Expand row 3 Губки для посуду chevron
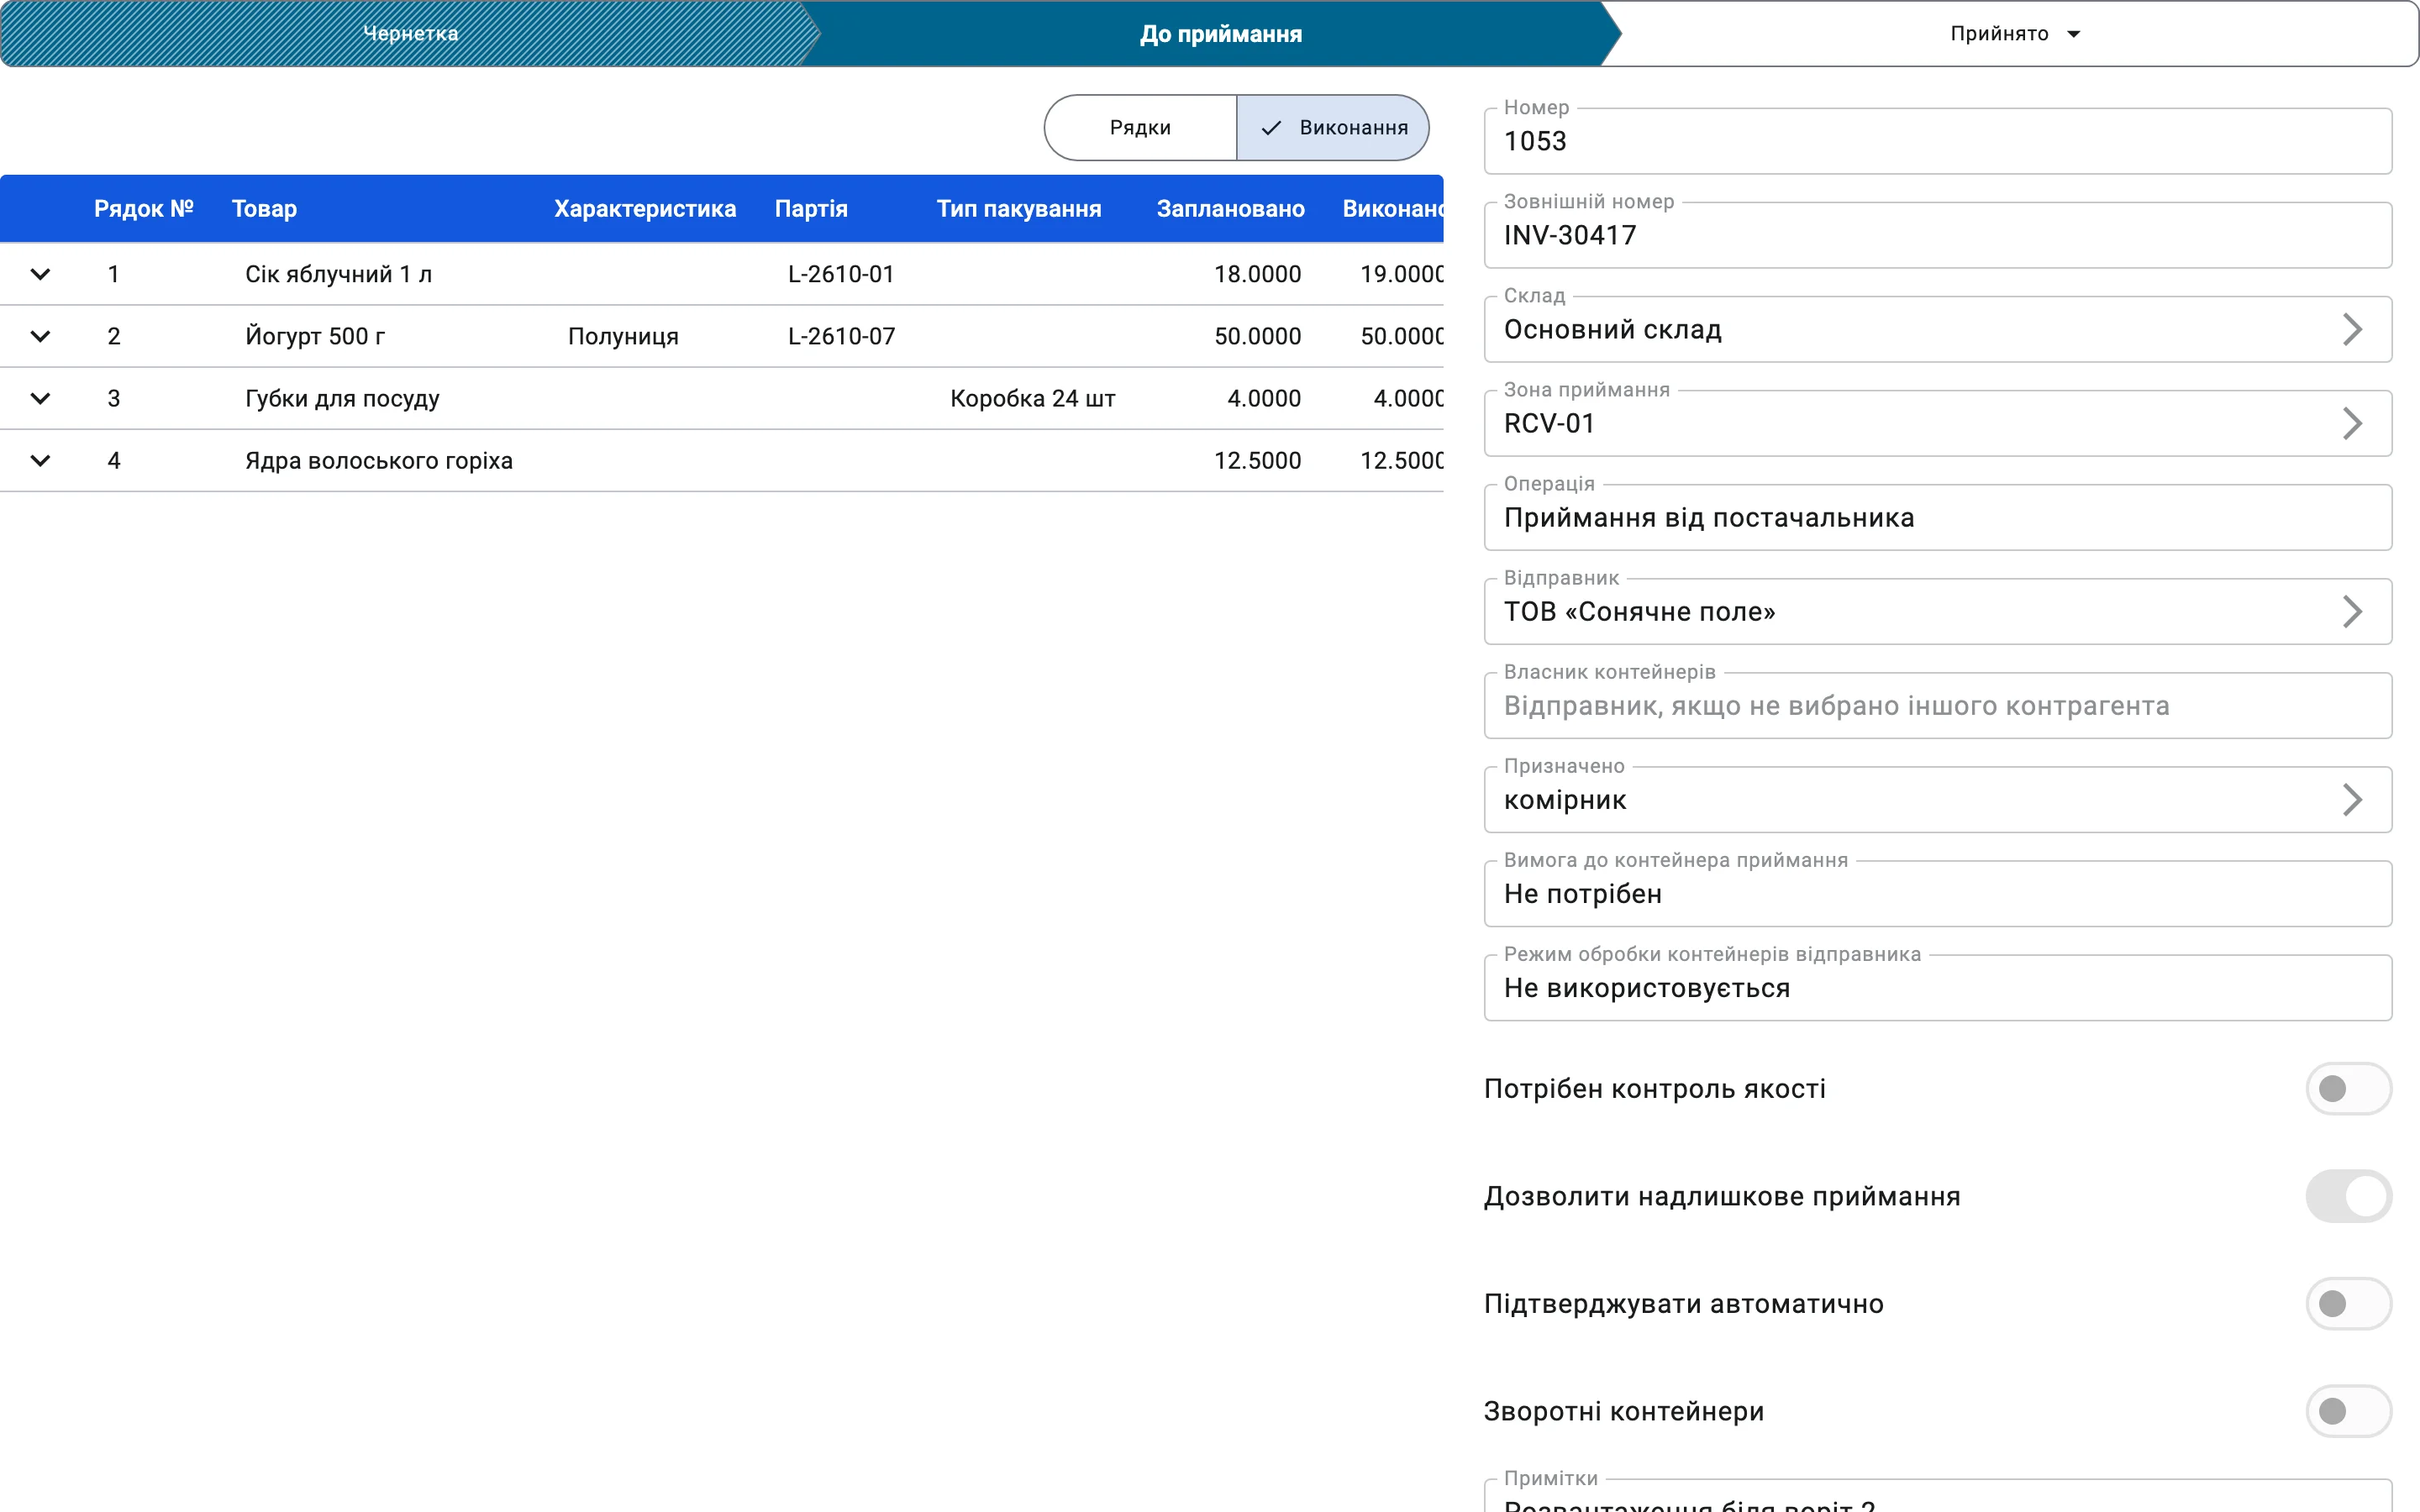Screen dimensions: 2420x1512 point(40,398)
